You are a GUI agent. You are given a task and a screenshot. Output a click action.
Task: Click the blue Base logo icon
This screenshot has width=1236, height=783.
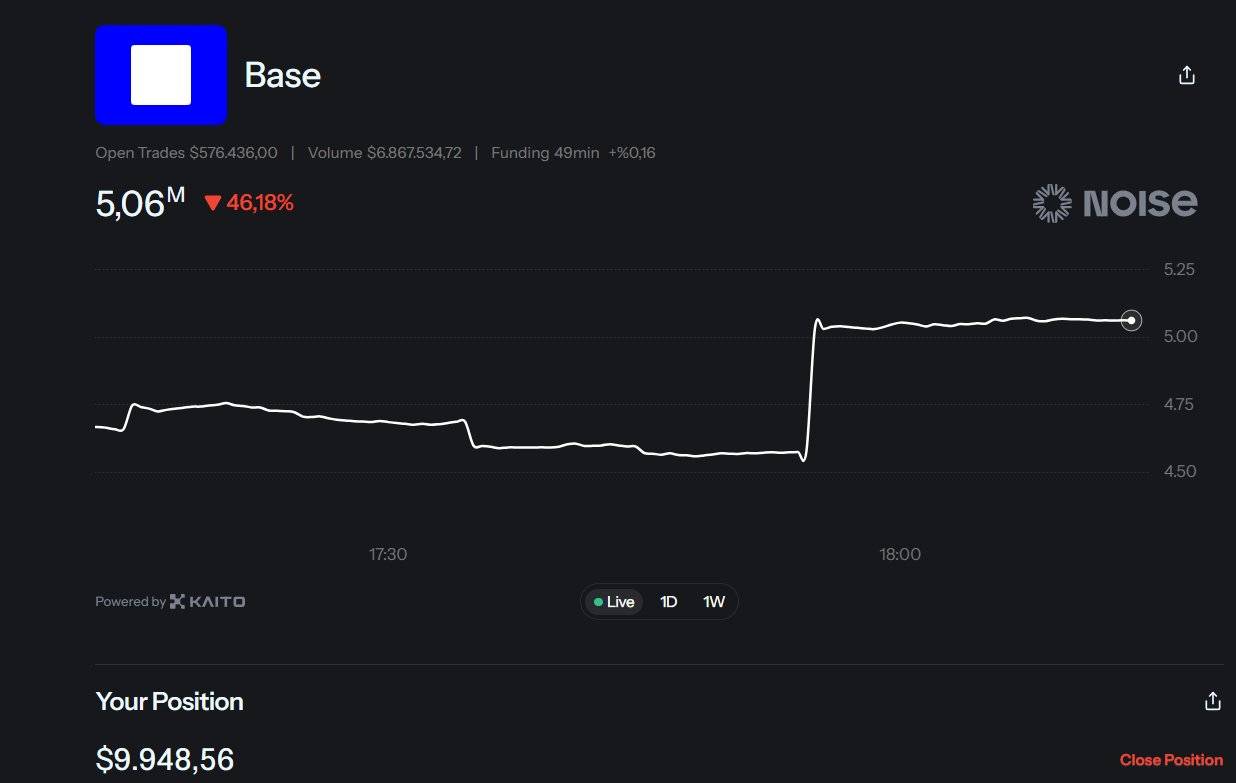[161, 75]
